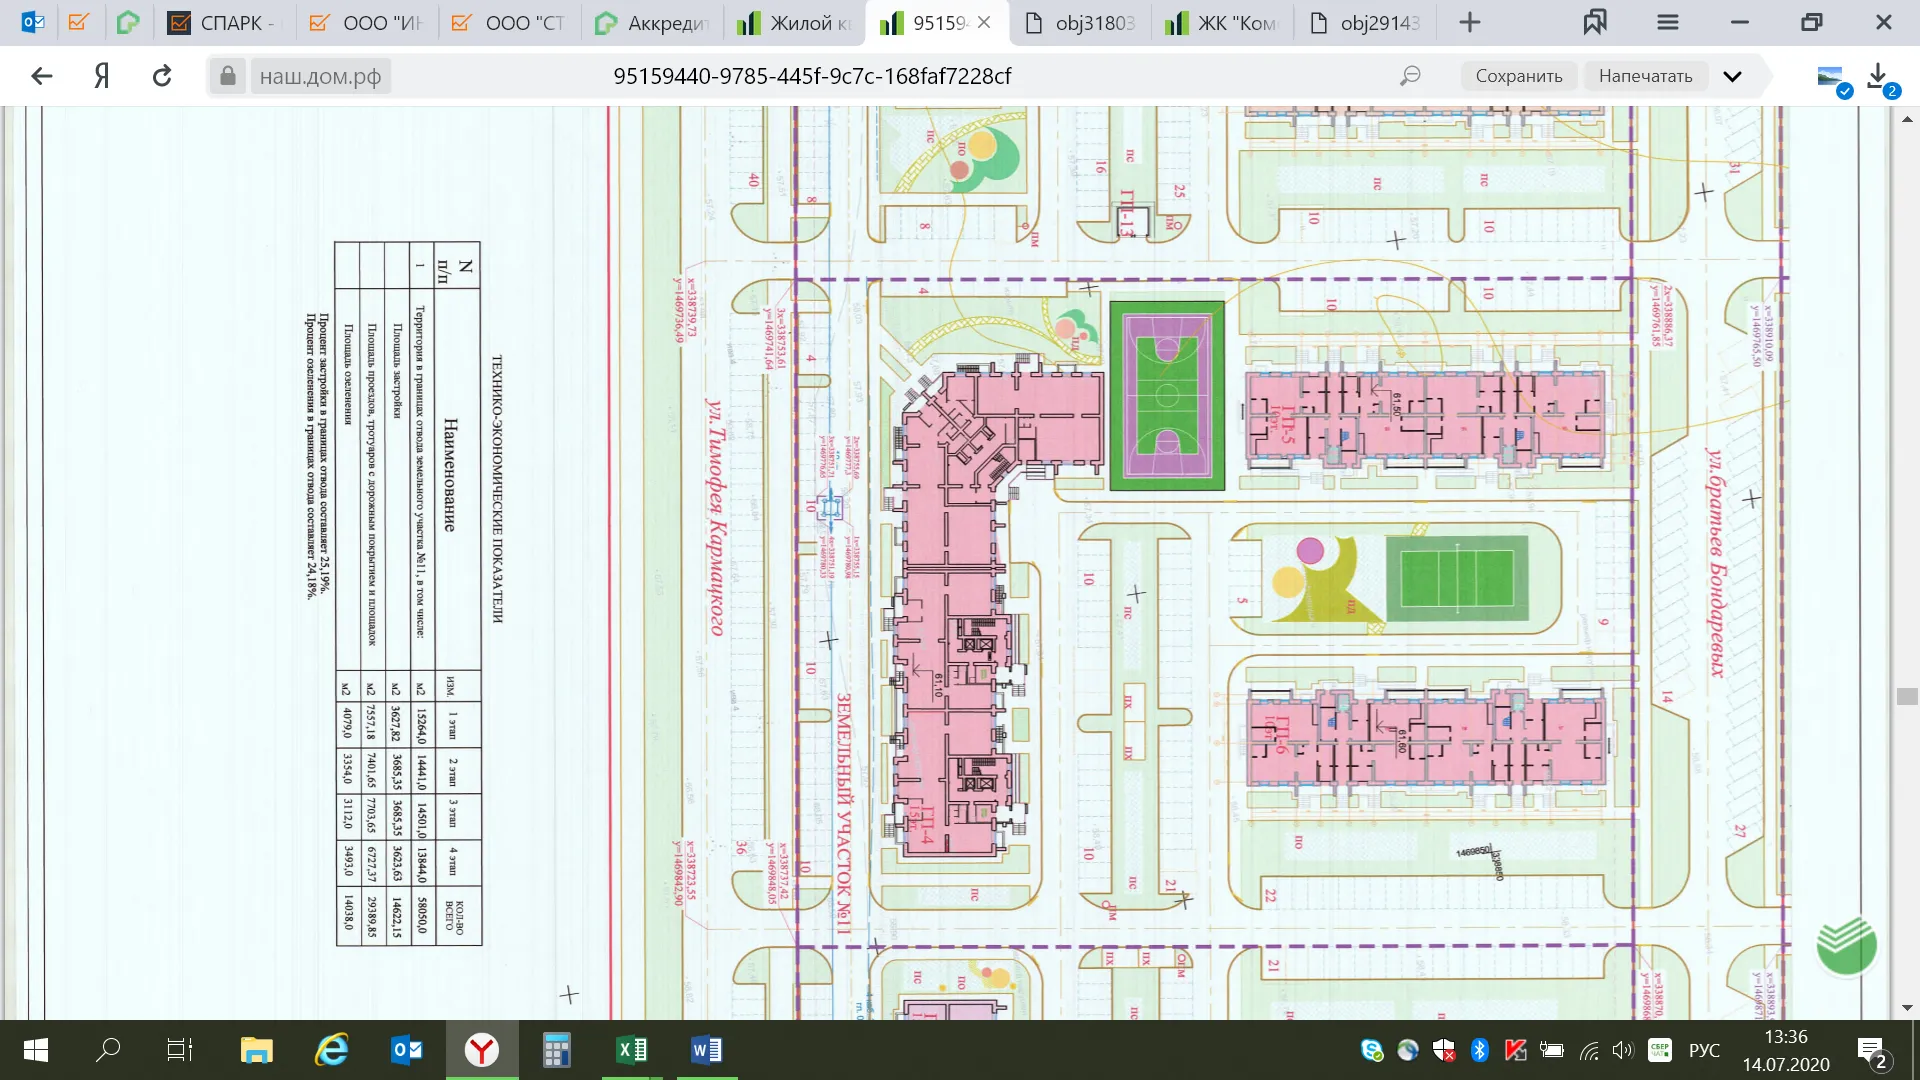This screenshot has width=1920, height=1080.
Task: Open the bookmarks panel icon
Action: pyautogui.click(x=1595, y=22)
